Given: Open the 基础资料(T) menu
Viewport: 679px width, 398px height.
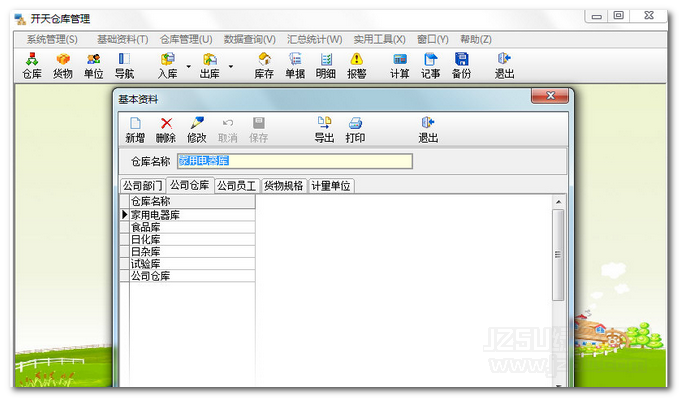Looking at the screenshot, I should pos(123,39).
